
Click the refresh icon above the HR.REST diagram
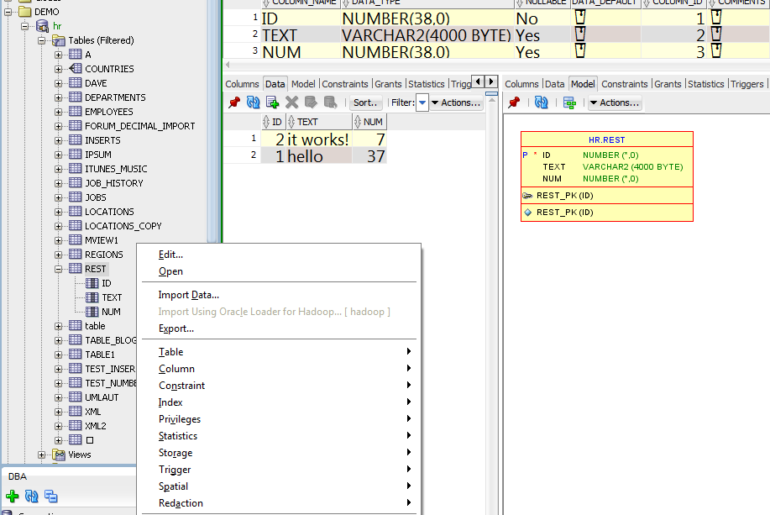tap(541, 103)
